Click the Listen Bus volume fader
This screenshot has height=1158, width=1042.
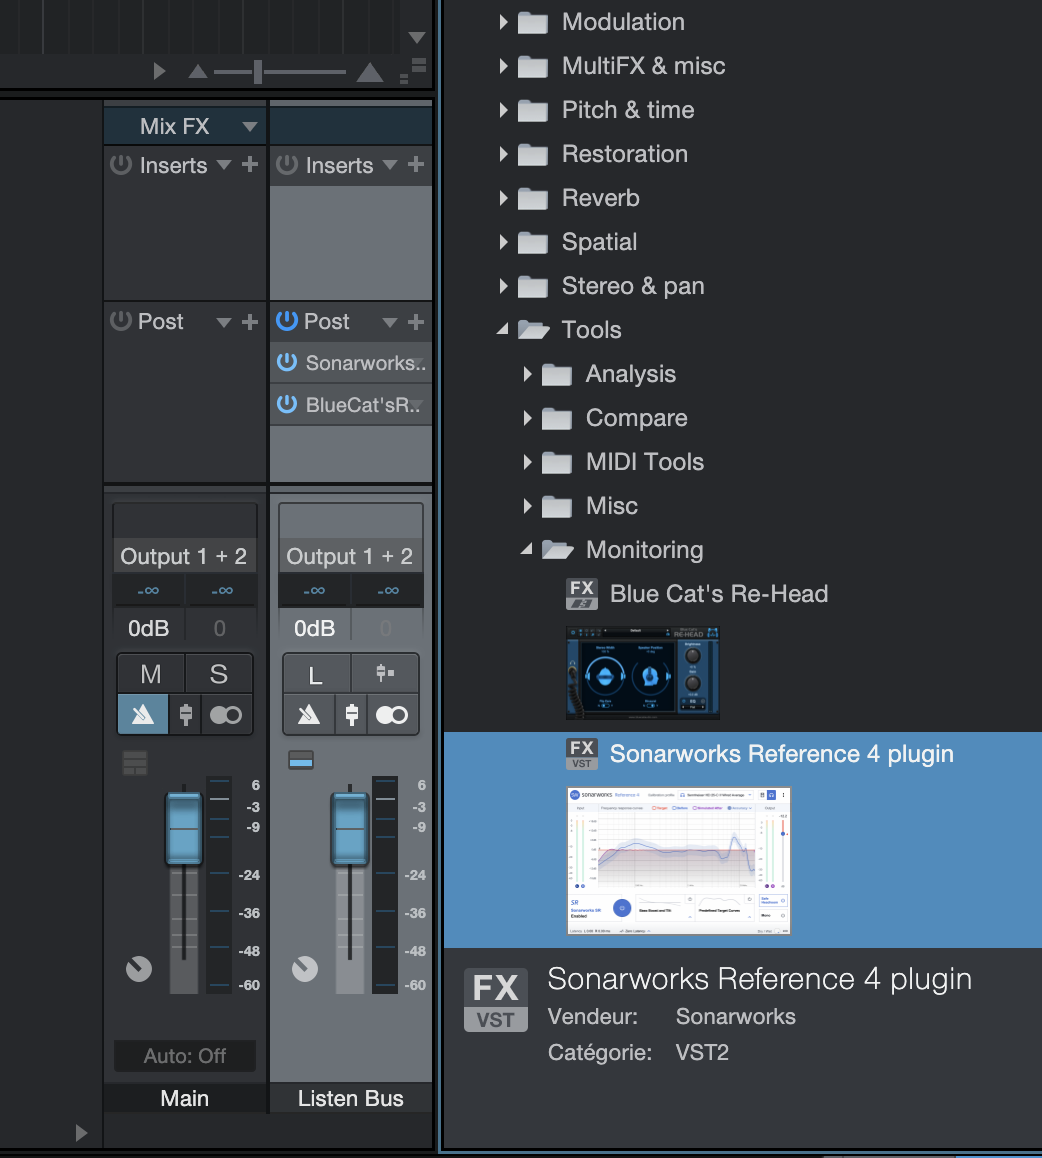[350, 828]
